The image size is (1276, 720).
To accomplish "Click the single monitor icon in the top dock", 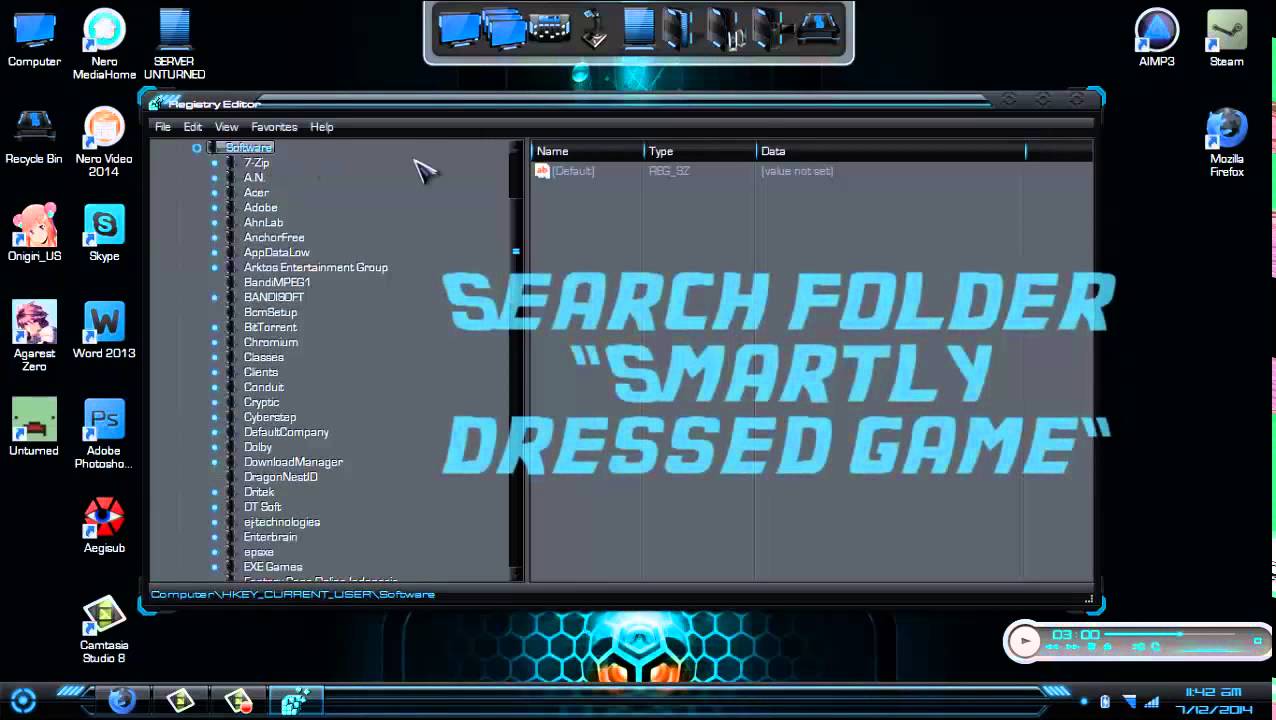I will click(459, 29).
